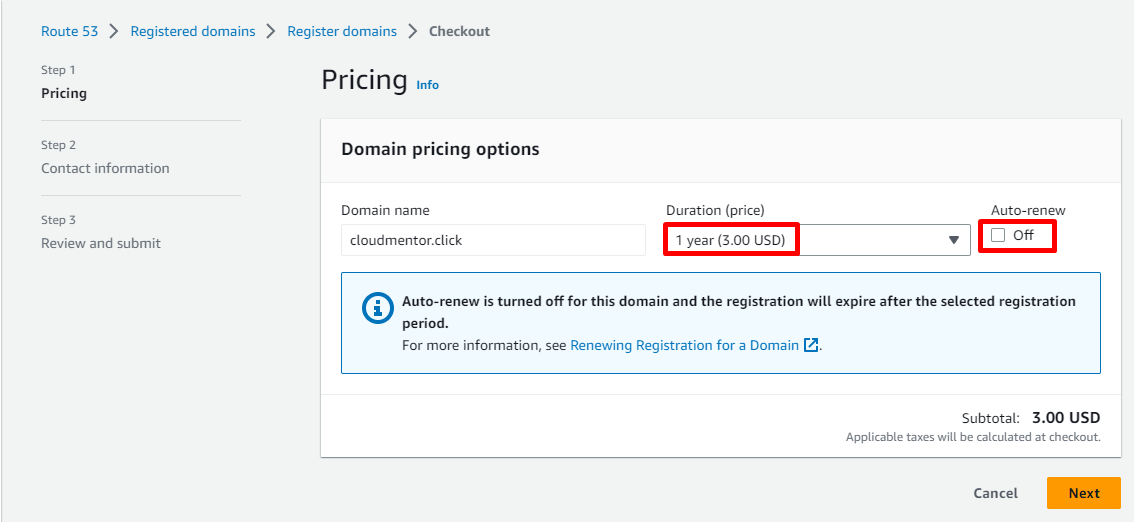Click the breadcrumb chevron after Route 53
The width and height of the screenshot is (1134, 522).
[x=114, y=31]
